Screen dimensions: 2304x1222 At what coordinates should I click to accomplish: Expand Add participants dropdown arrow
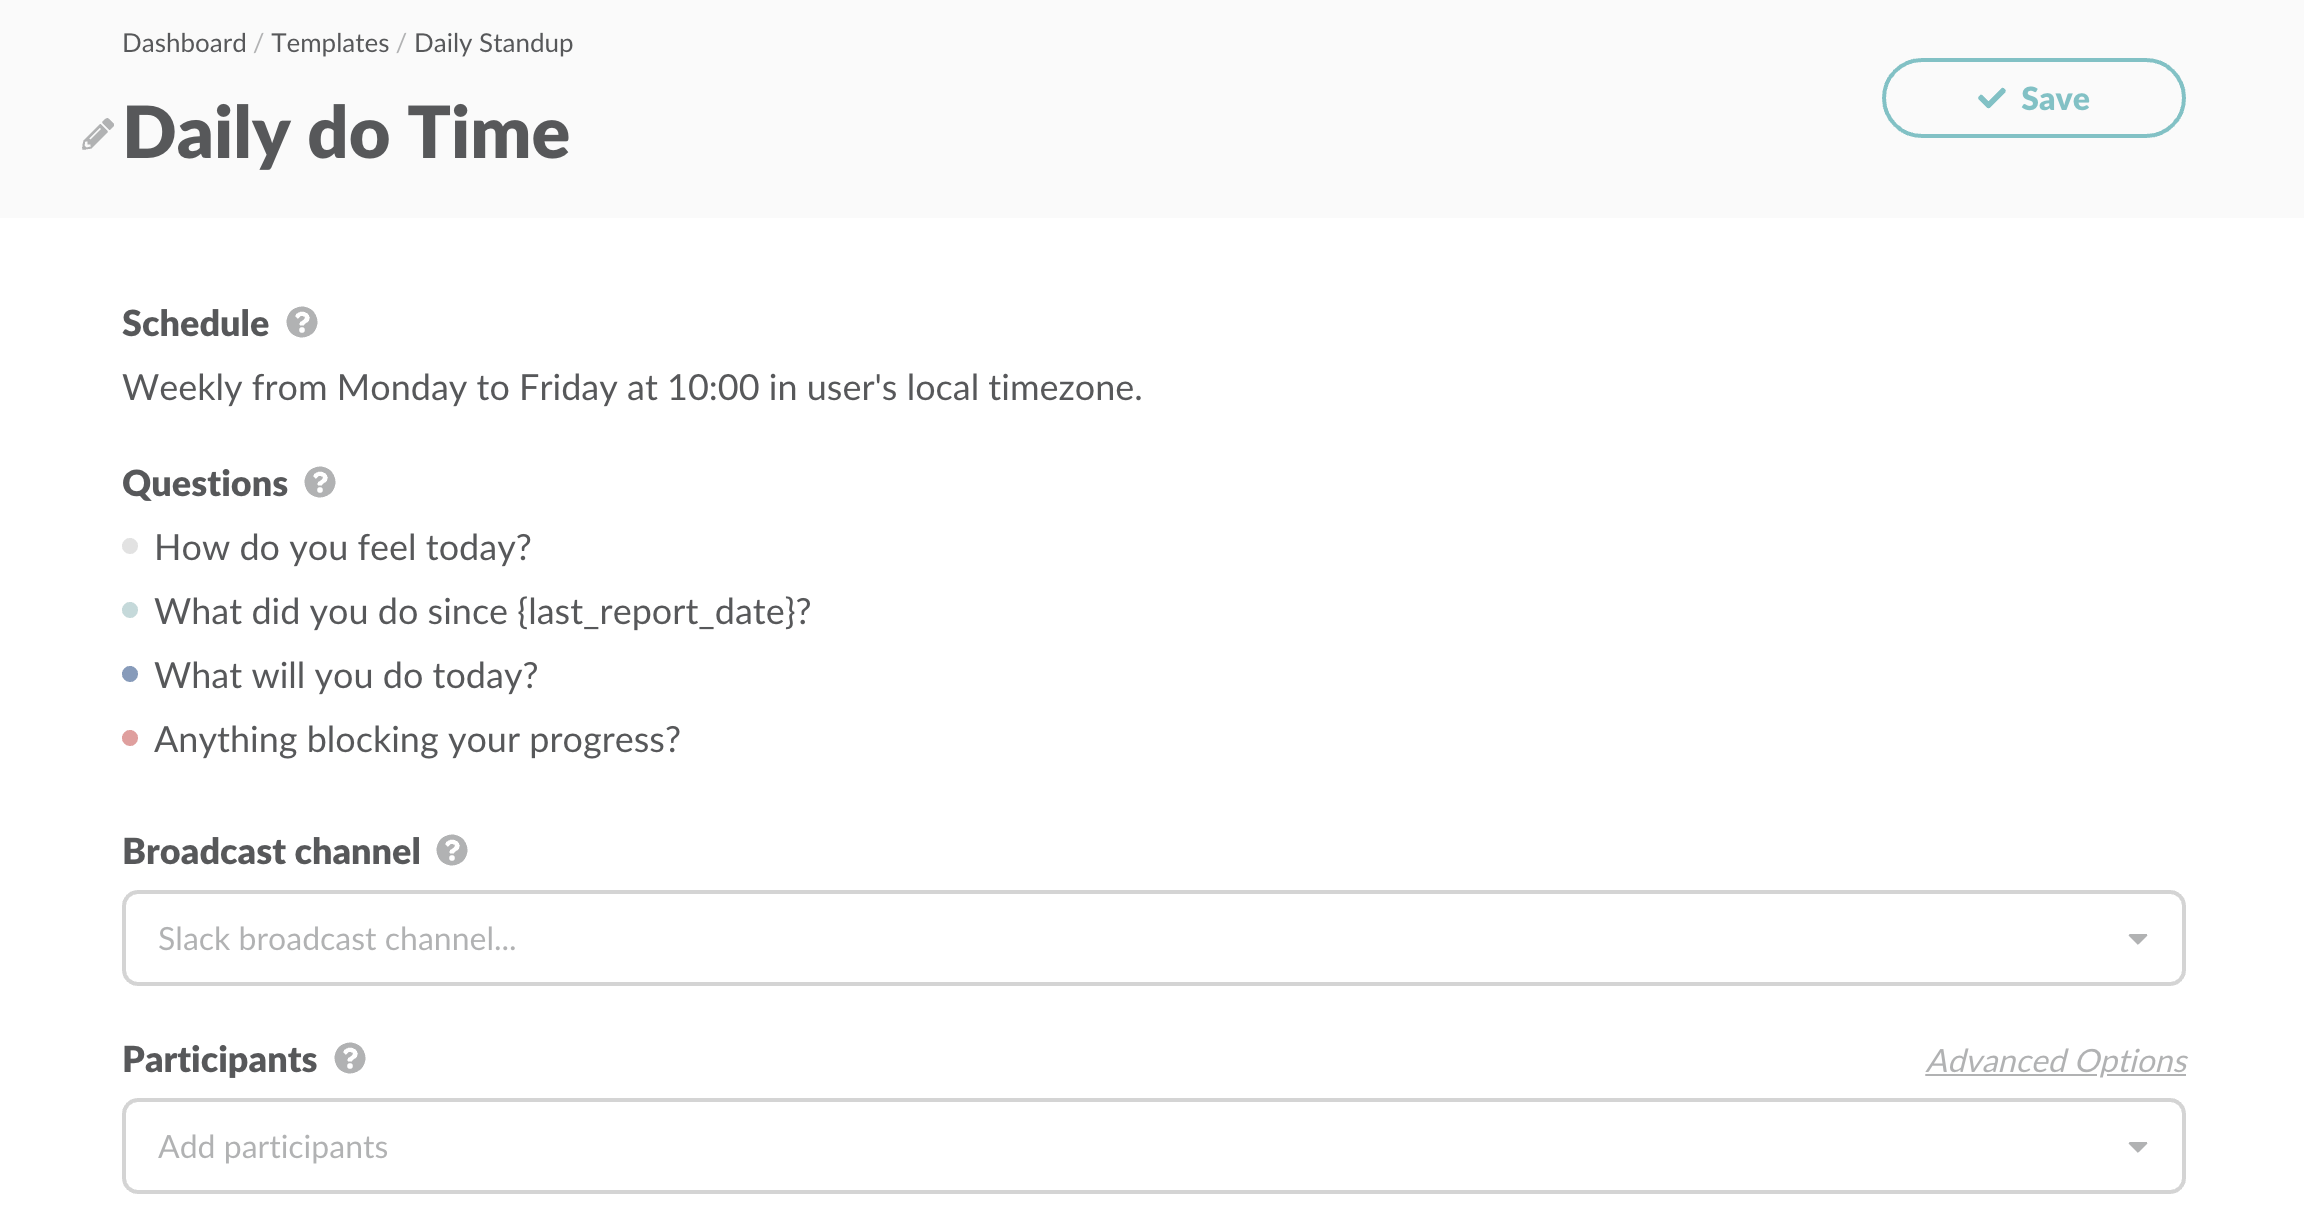pyautogui.click(x=2137, y=1147)
